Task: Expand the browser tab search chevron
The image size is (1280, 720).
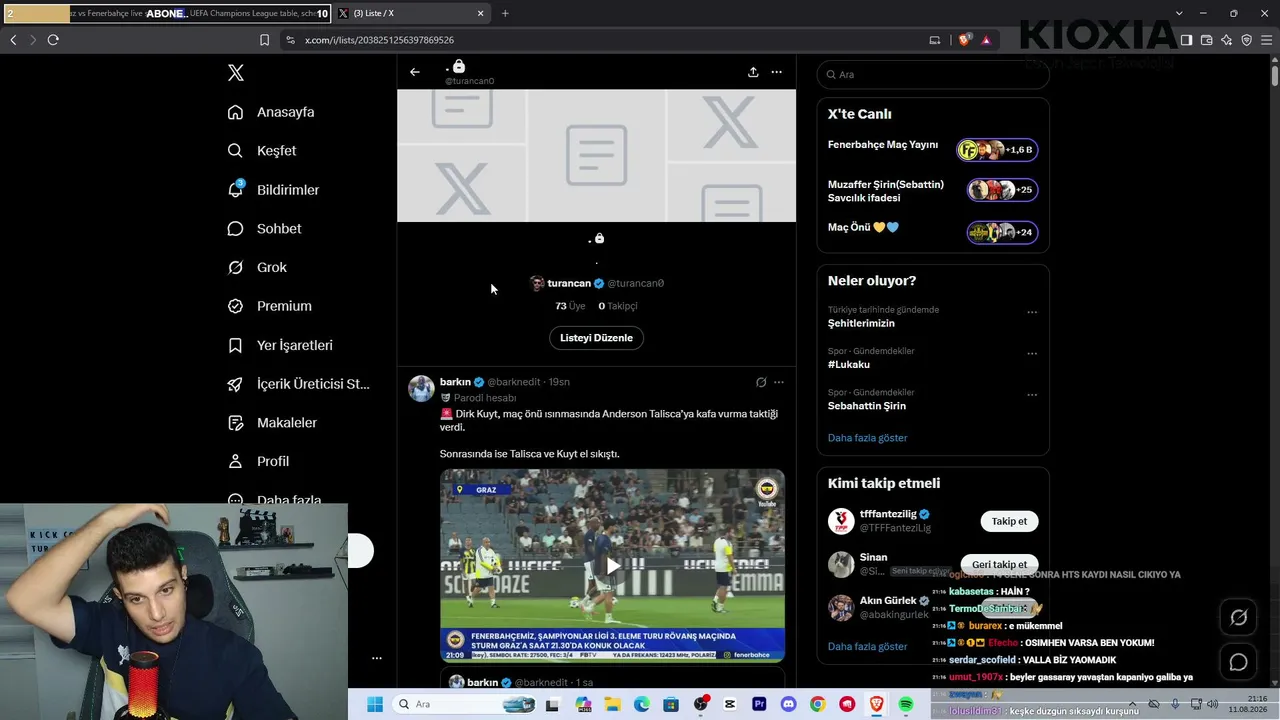Action: coord(1180,13)
